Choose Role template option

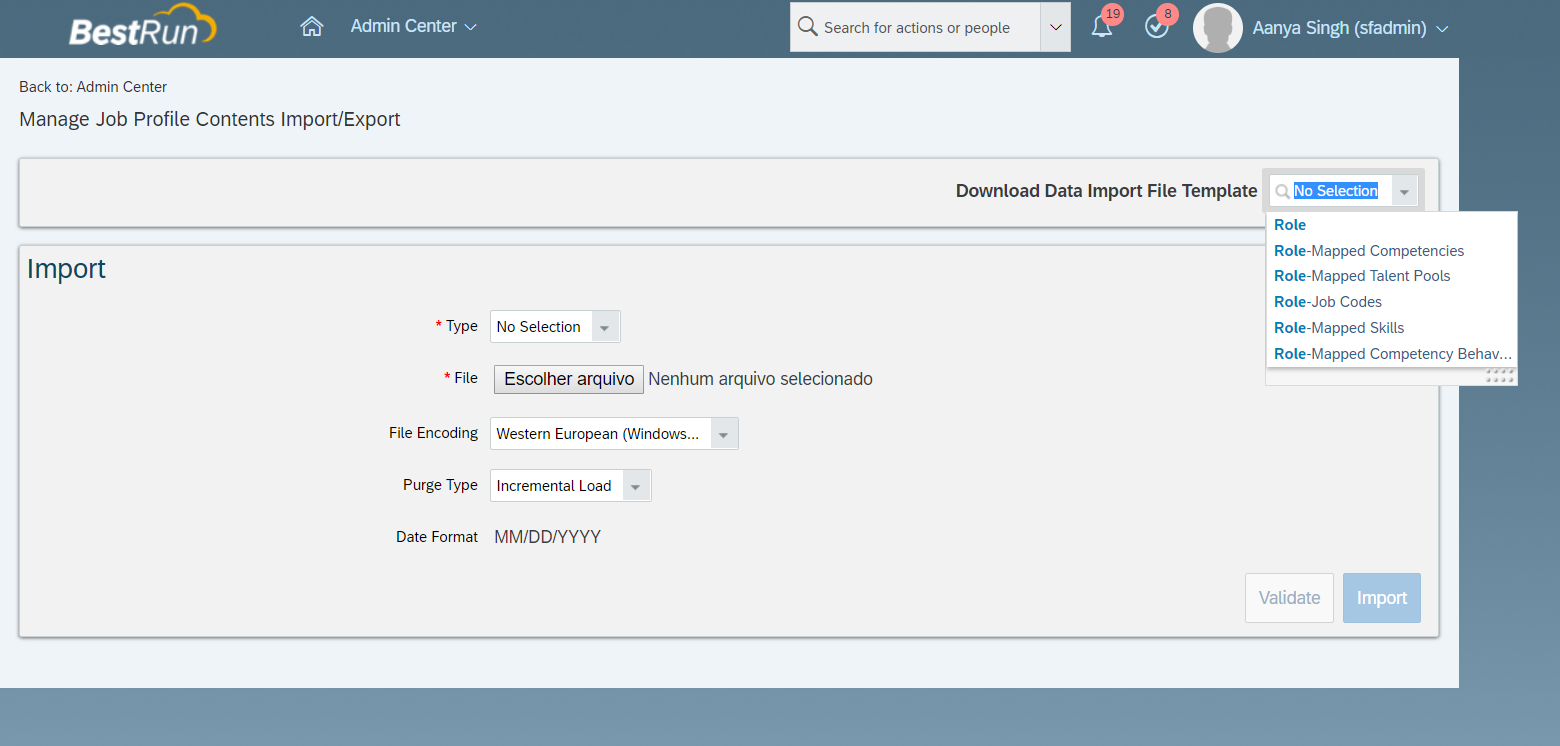point(1391,225)
